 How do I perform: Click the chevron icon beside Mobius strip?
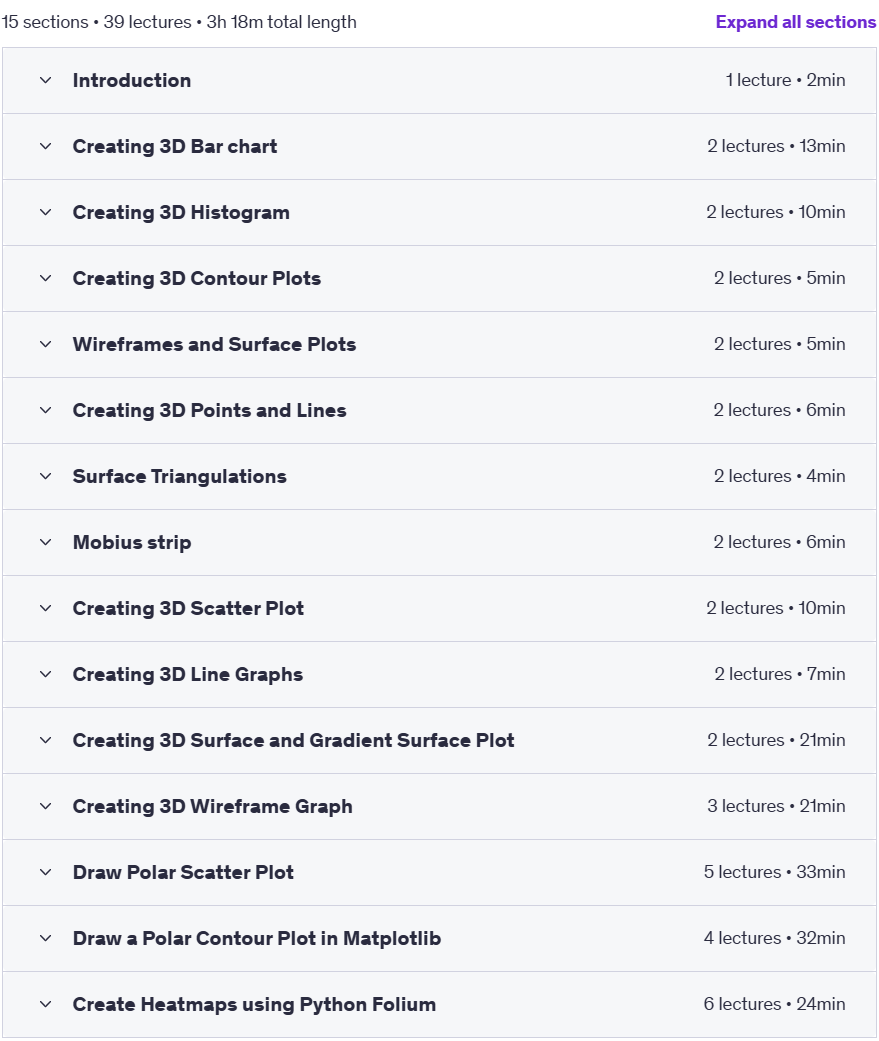45,542
